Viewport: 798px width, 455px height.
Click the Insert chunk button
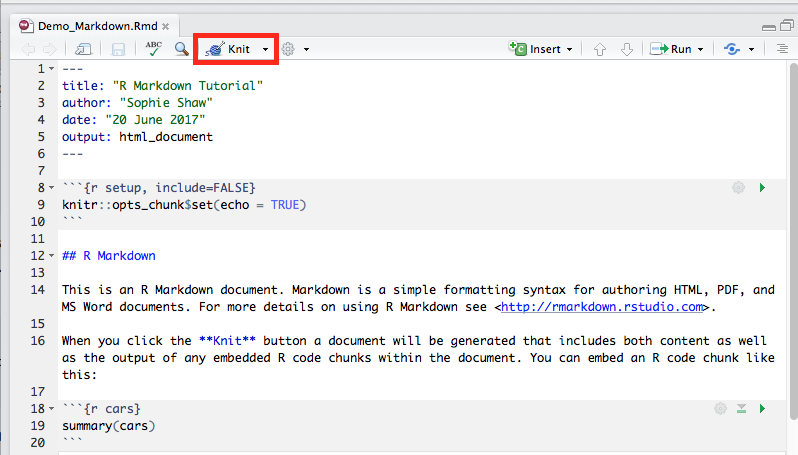(x=535, y=49)
